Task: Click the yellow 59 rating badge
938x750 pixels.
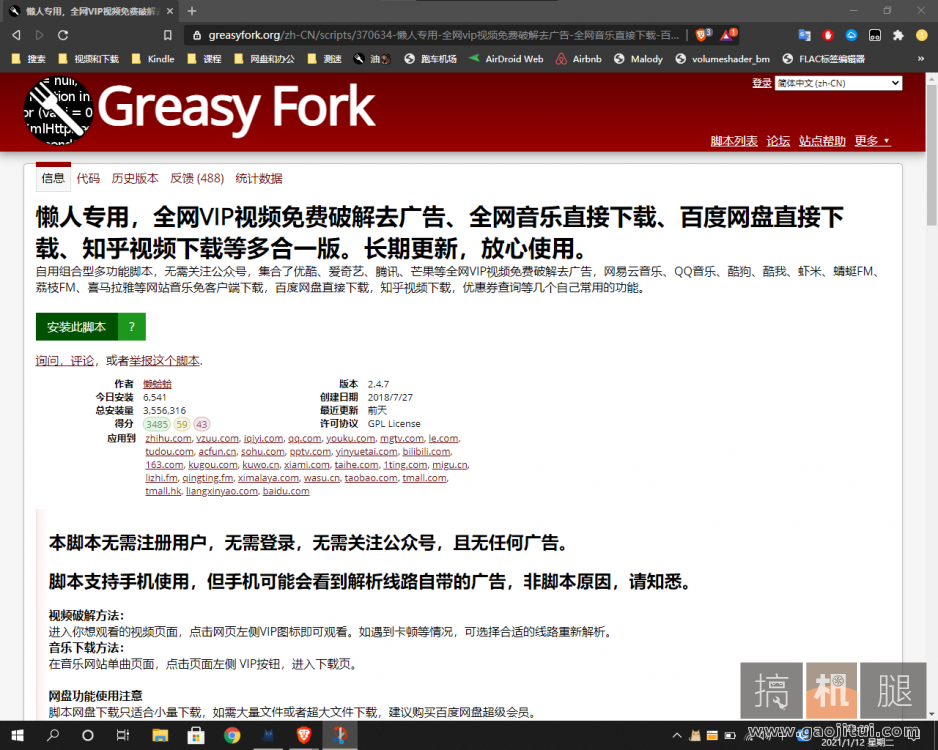Action: pyautogui.click(x=182, y=424)
